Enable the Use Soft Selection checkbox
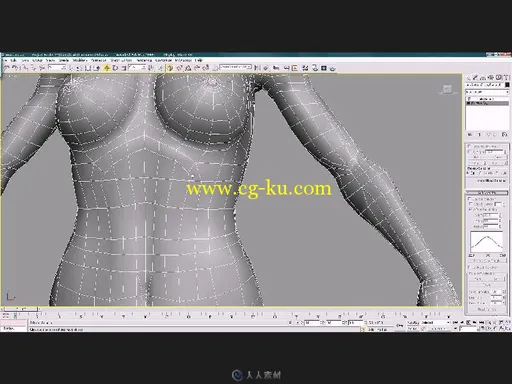 (470, 199)
